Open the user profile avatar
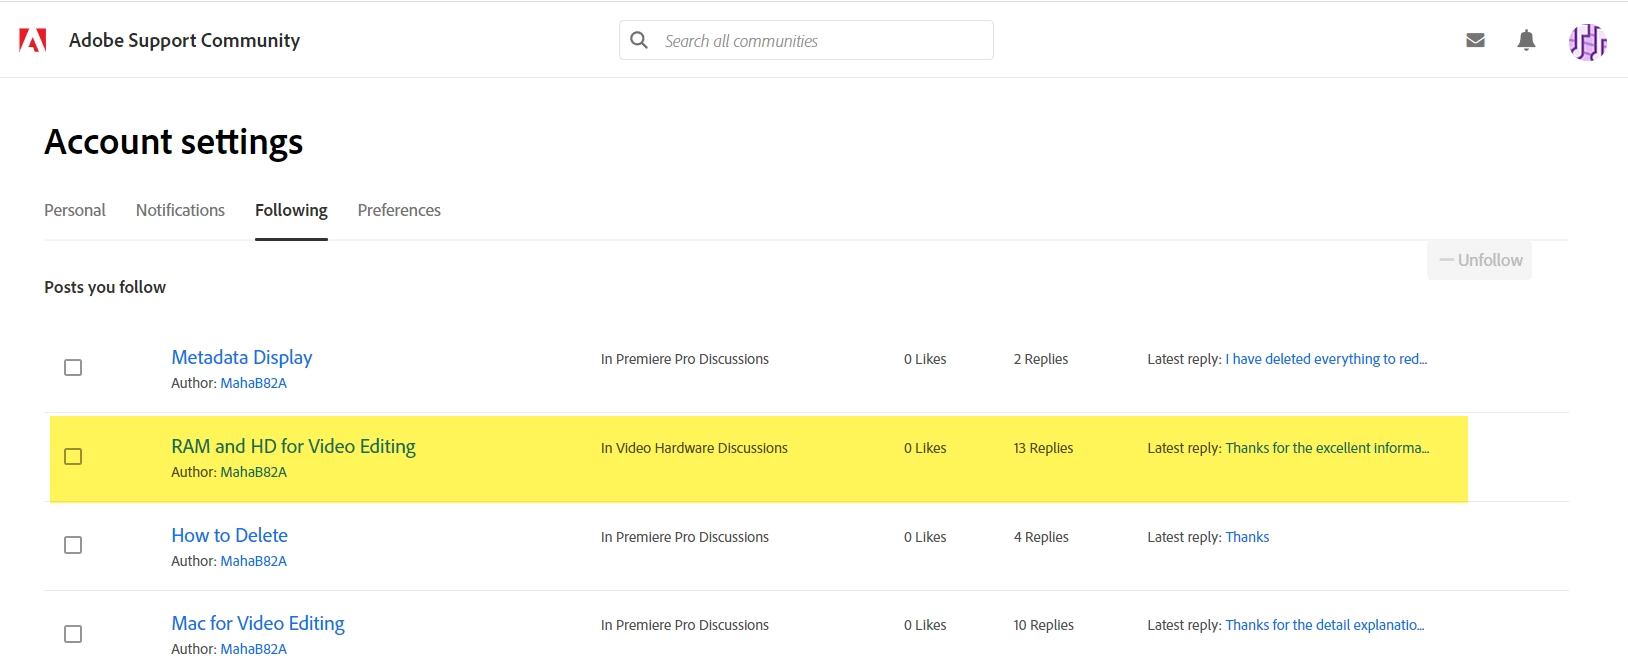Viewport: 1628px width, 670px height. 1587,42
